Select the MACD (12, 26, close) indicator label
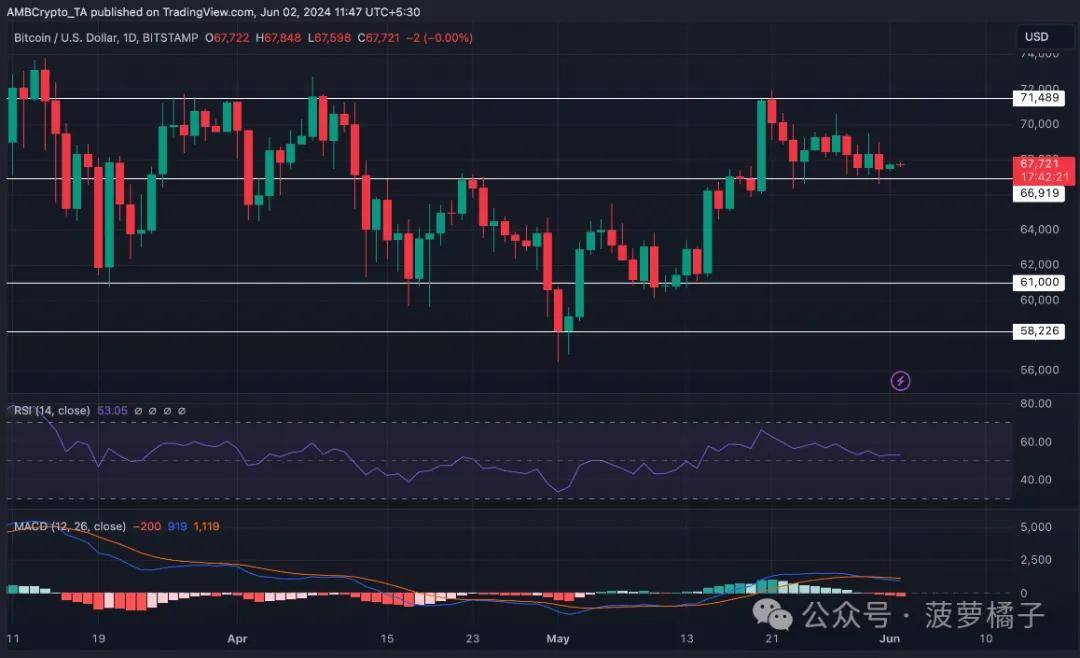The image size is (1080, 658). coord(69,527)
